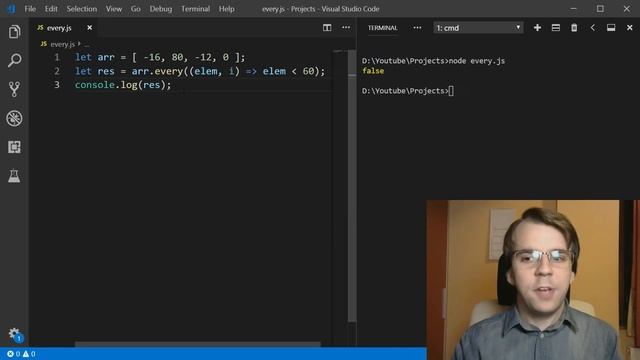Select the TERMINAL panel tab
The image size is (640, 360).
(x=382, y=28)
